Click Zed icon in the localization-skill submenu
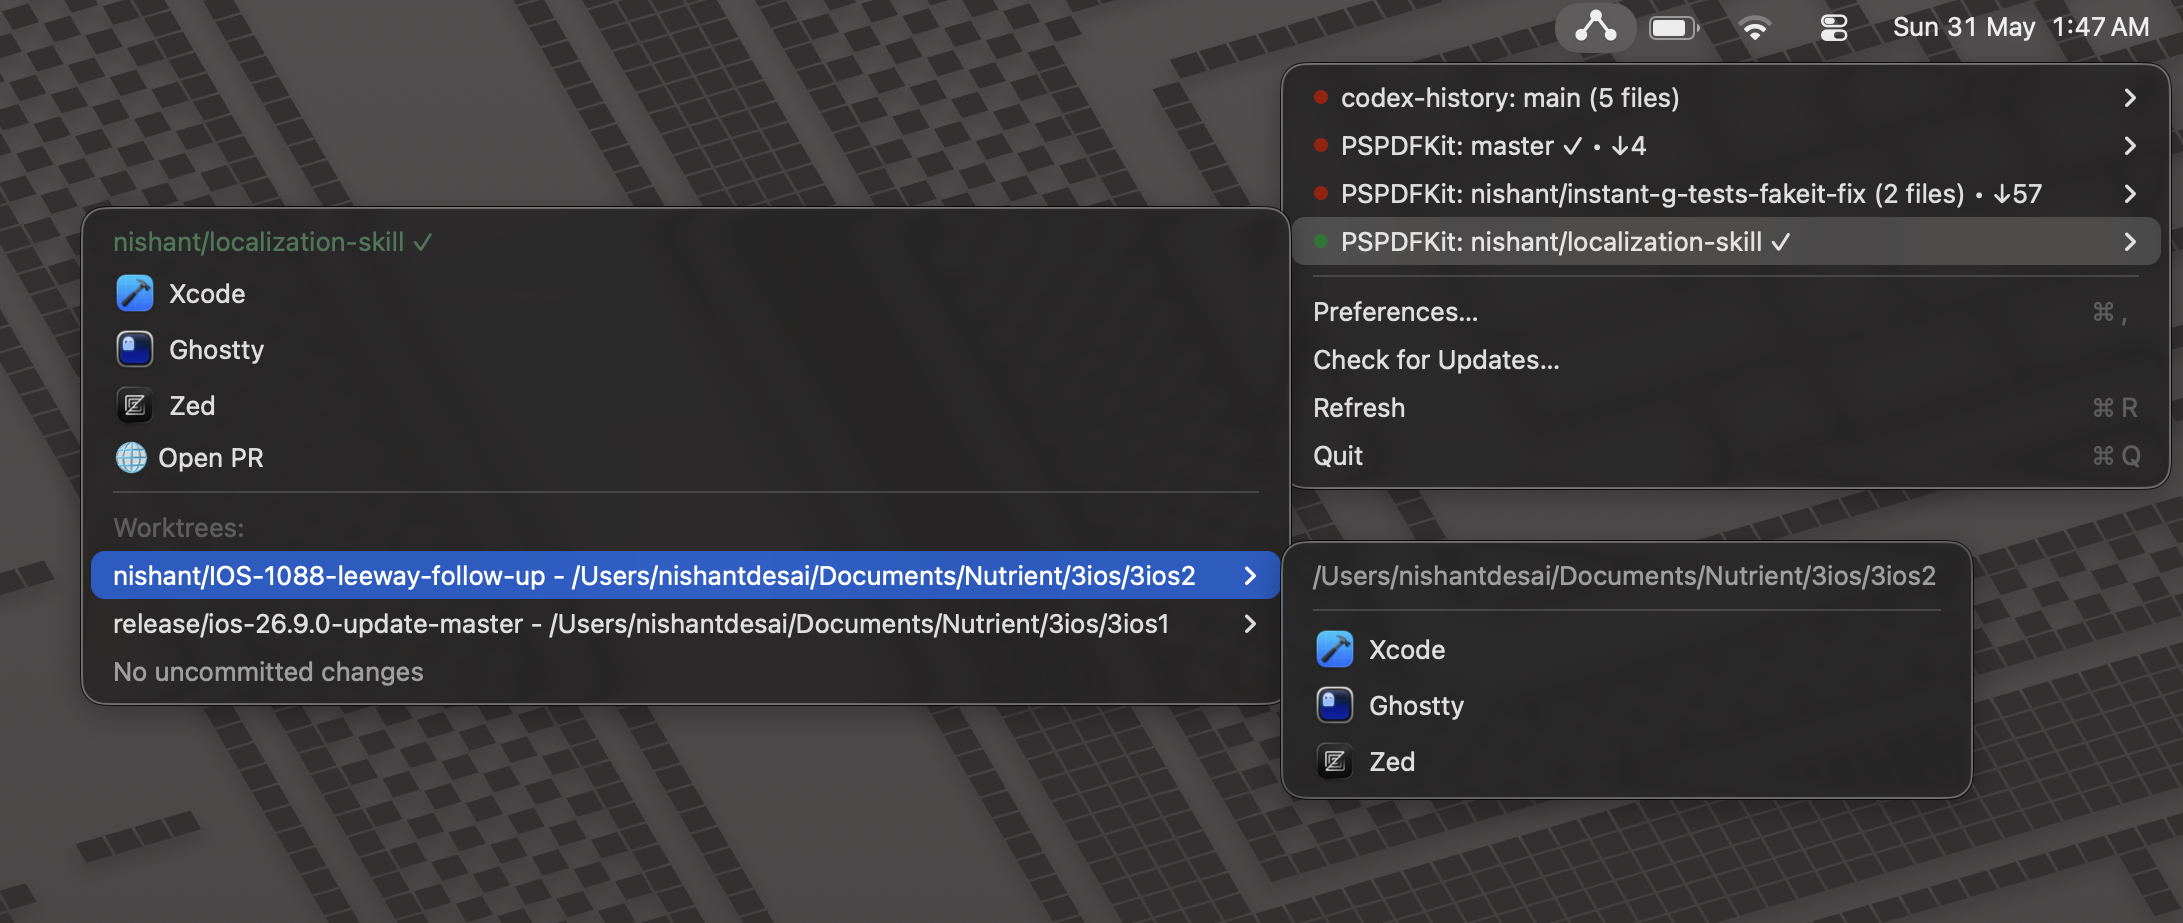 tap(135, 406)
